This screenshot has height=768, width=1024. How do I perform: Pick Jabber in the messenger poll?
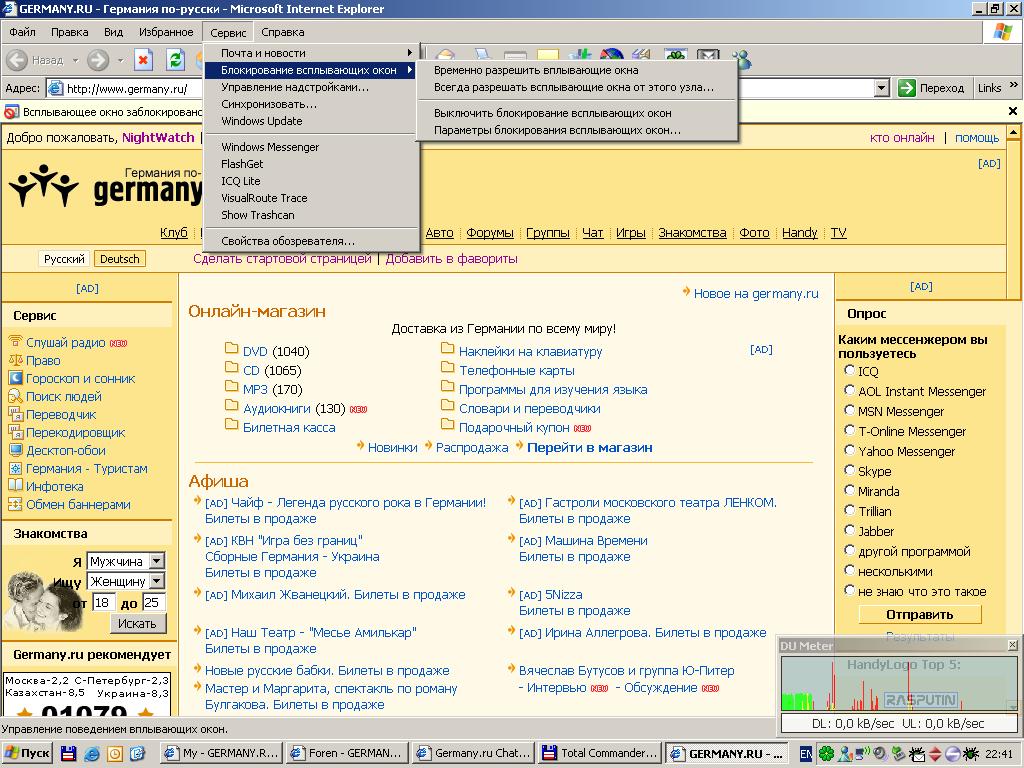[850, 530]
